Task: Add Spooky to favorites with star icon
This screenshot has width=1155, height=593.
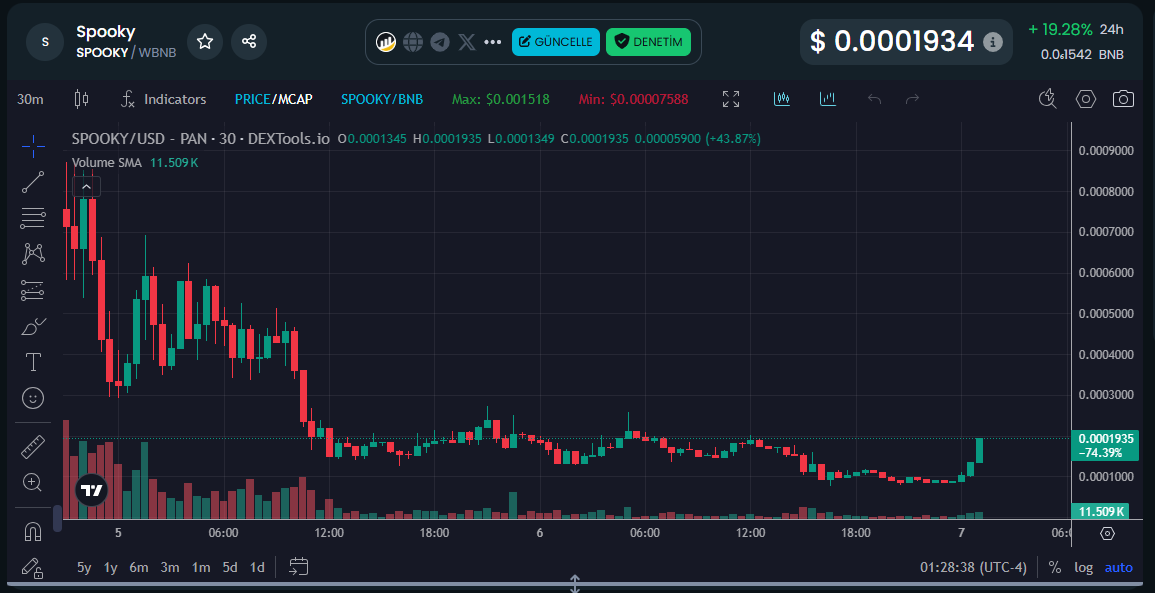Action: coord(205,42)
